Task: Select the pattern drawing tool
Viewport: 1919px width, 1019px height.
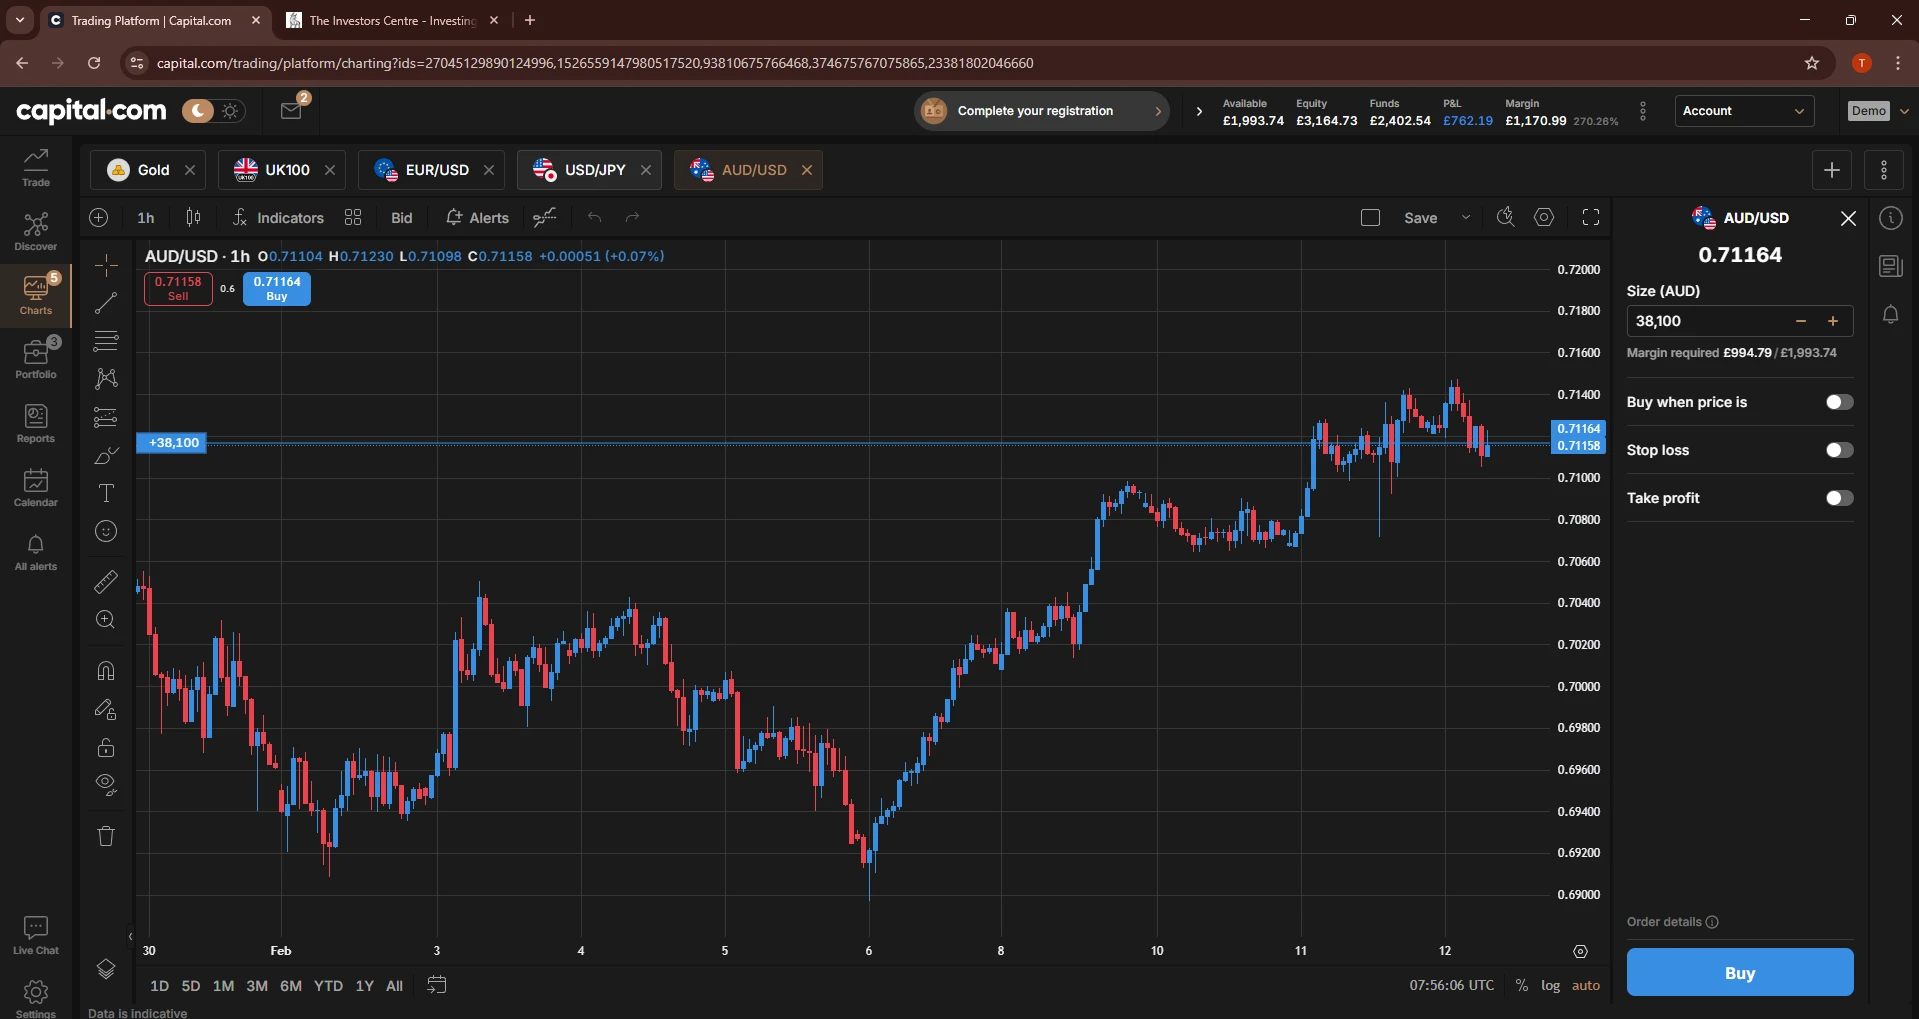Action: coord(106,378)
